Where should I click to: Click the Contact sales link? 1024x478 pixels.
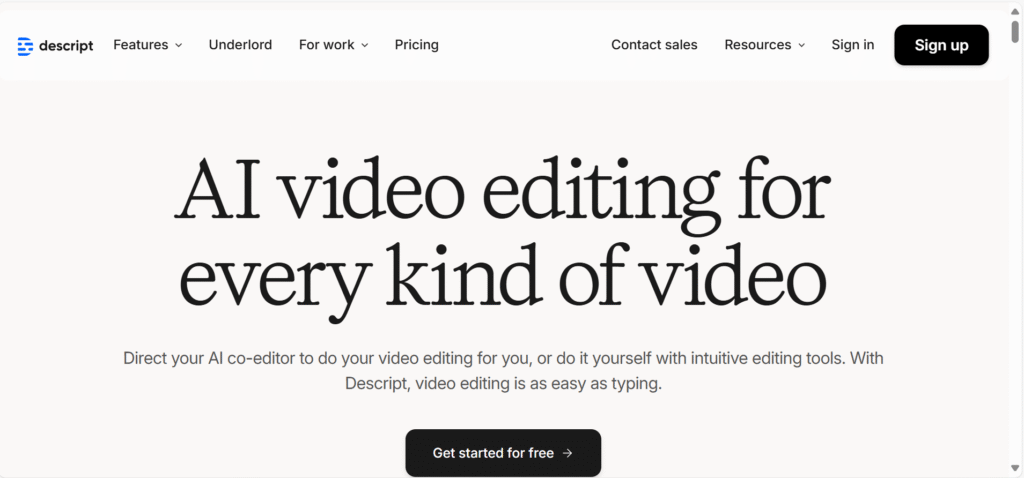(654, 45)
